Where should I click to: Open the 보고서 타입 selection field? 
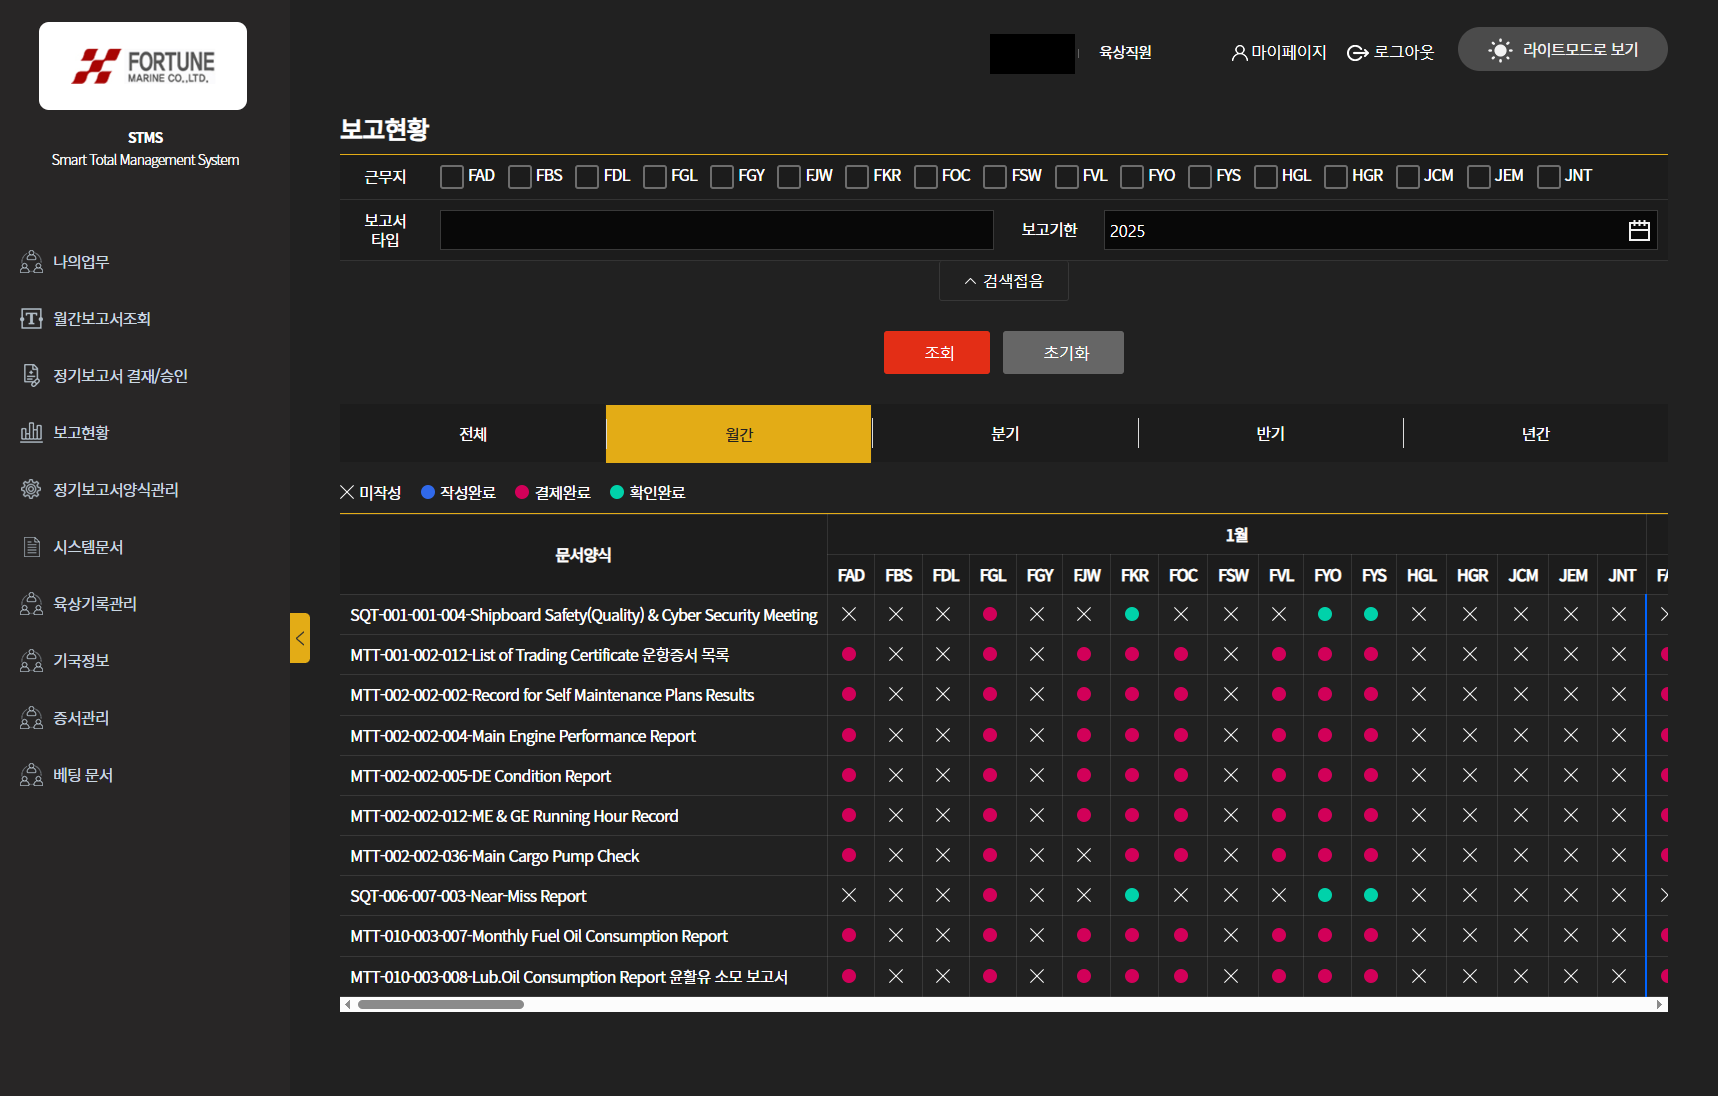click(716, 230)
